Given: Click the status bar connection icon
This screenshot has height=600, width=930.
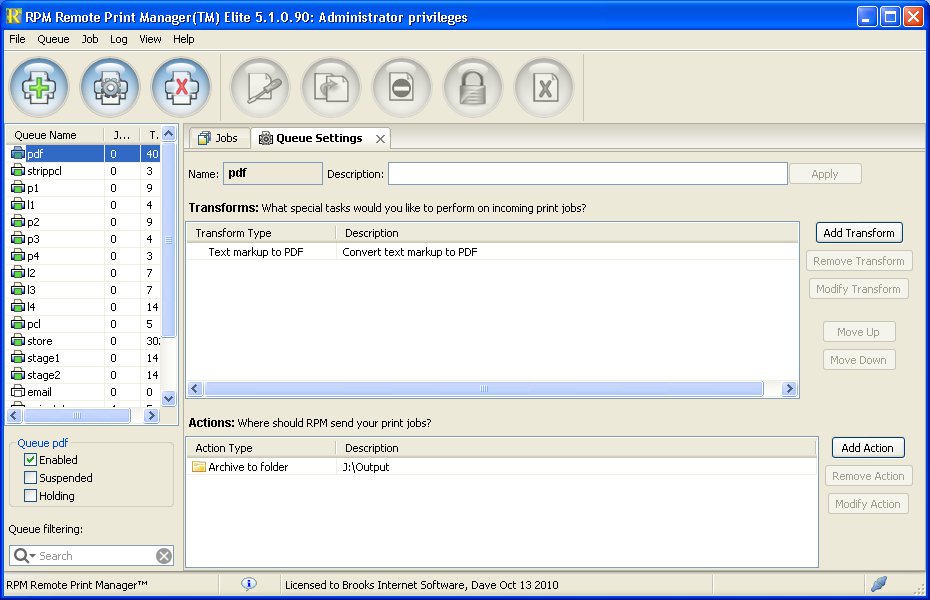Looking at the screenshot, I should tap(879, 584).
